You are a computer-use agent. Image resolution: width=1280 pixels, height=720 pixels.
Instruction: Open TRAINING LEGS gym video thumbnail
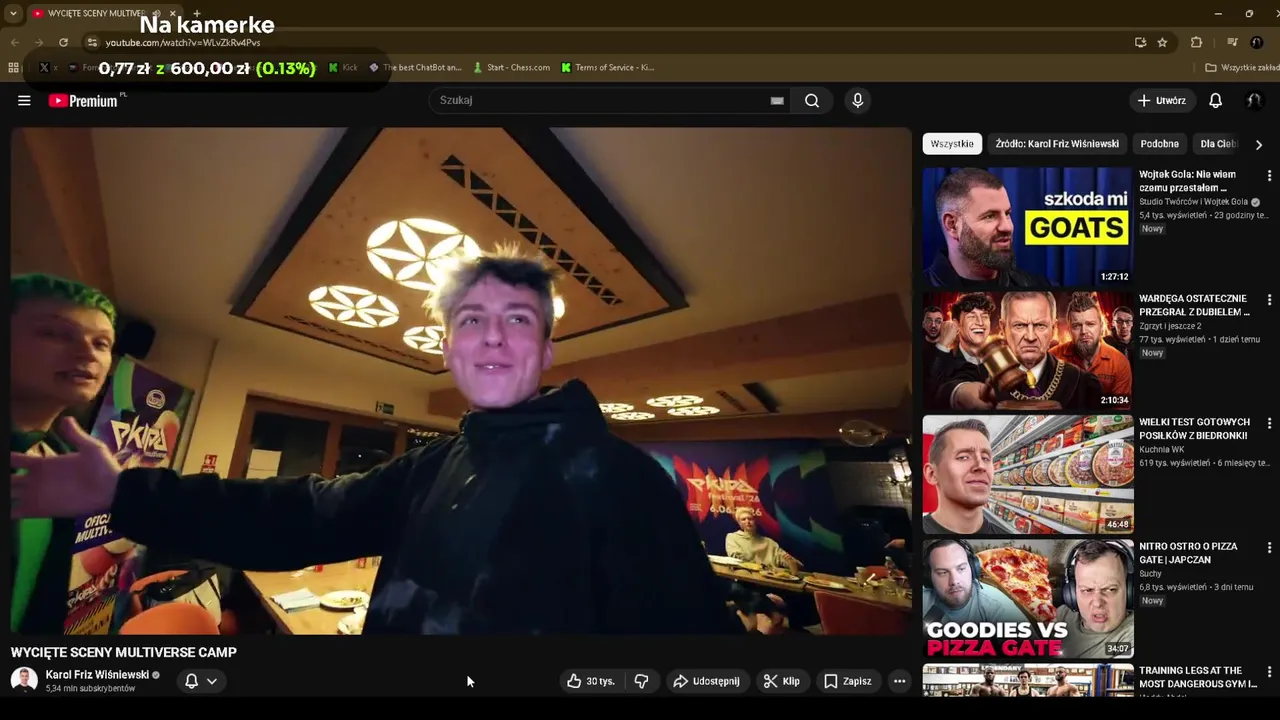tap(1027, 680)
